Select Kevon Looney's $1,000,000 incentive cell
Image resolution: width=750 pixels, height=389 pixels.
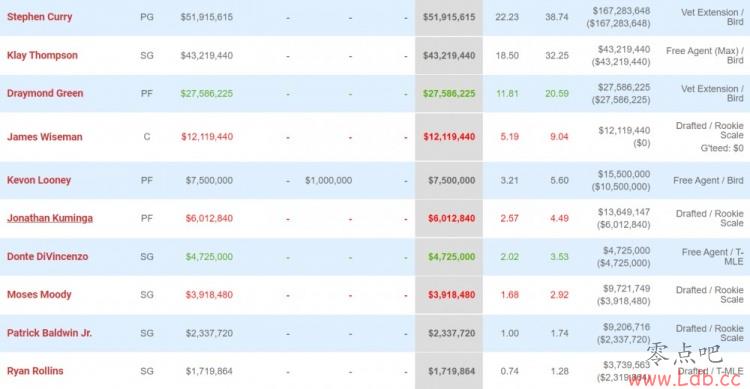pos(329,180)
